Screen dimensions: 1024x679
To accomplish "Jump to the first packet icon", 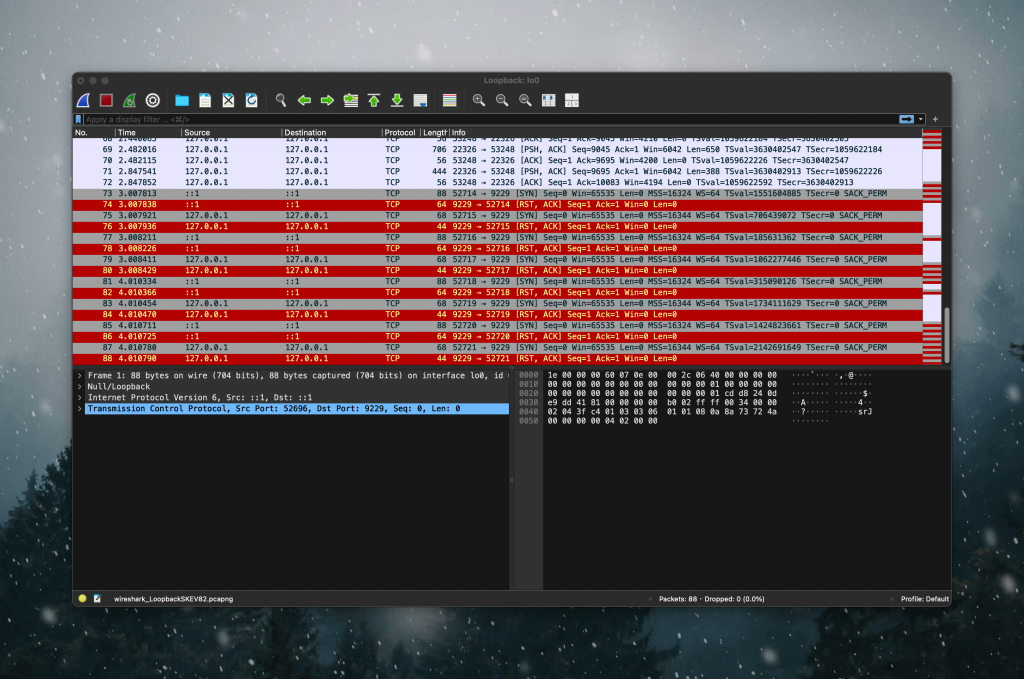I will (x=374, y=100).
